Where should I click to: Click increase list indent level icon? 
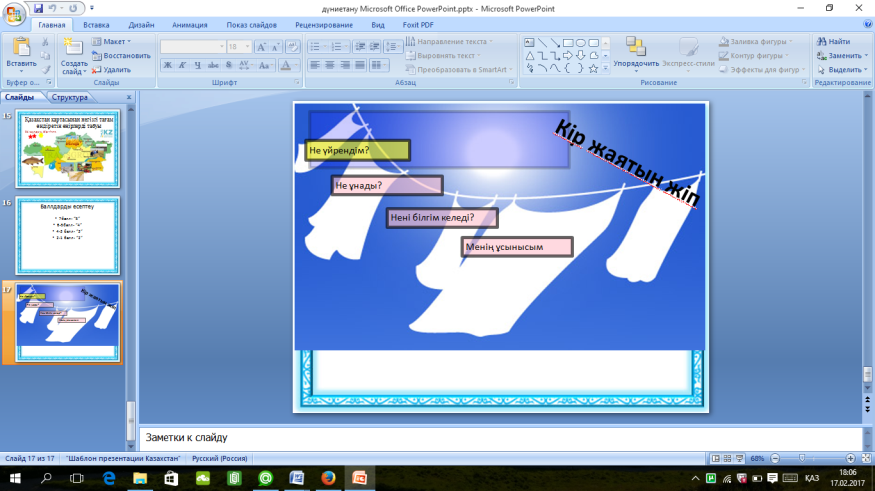[x=375, y=47]
